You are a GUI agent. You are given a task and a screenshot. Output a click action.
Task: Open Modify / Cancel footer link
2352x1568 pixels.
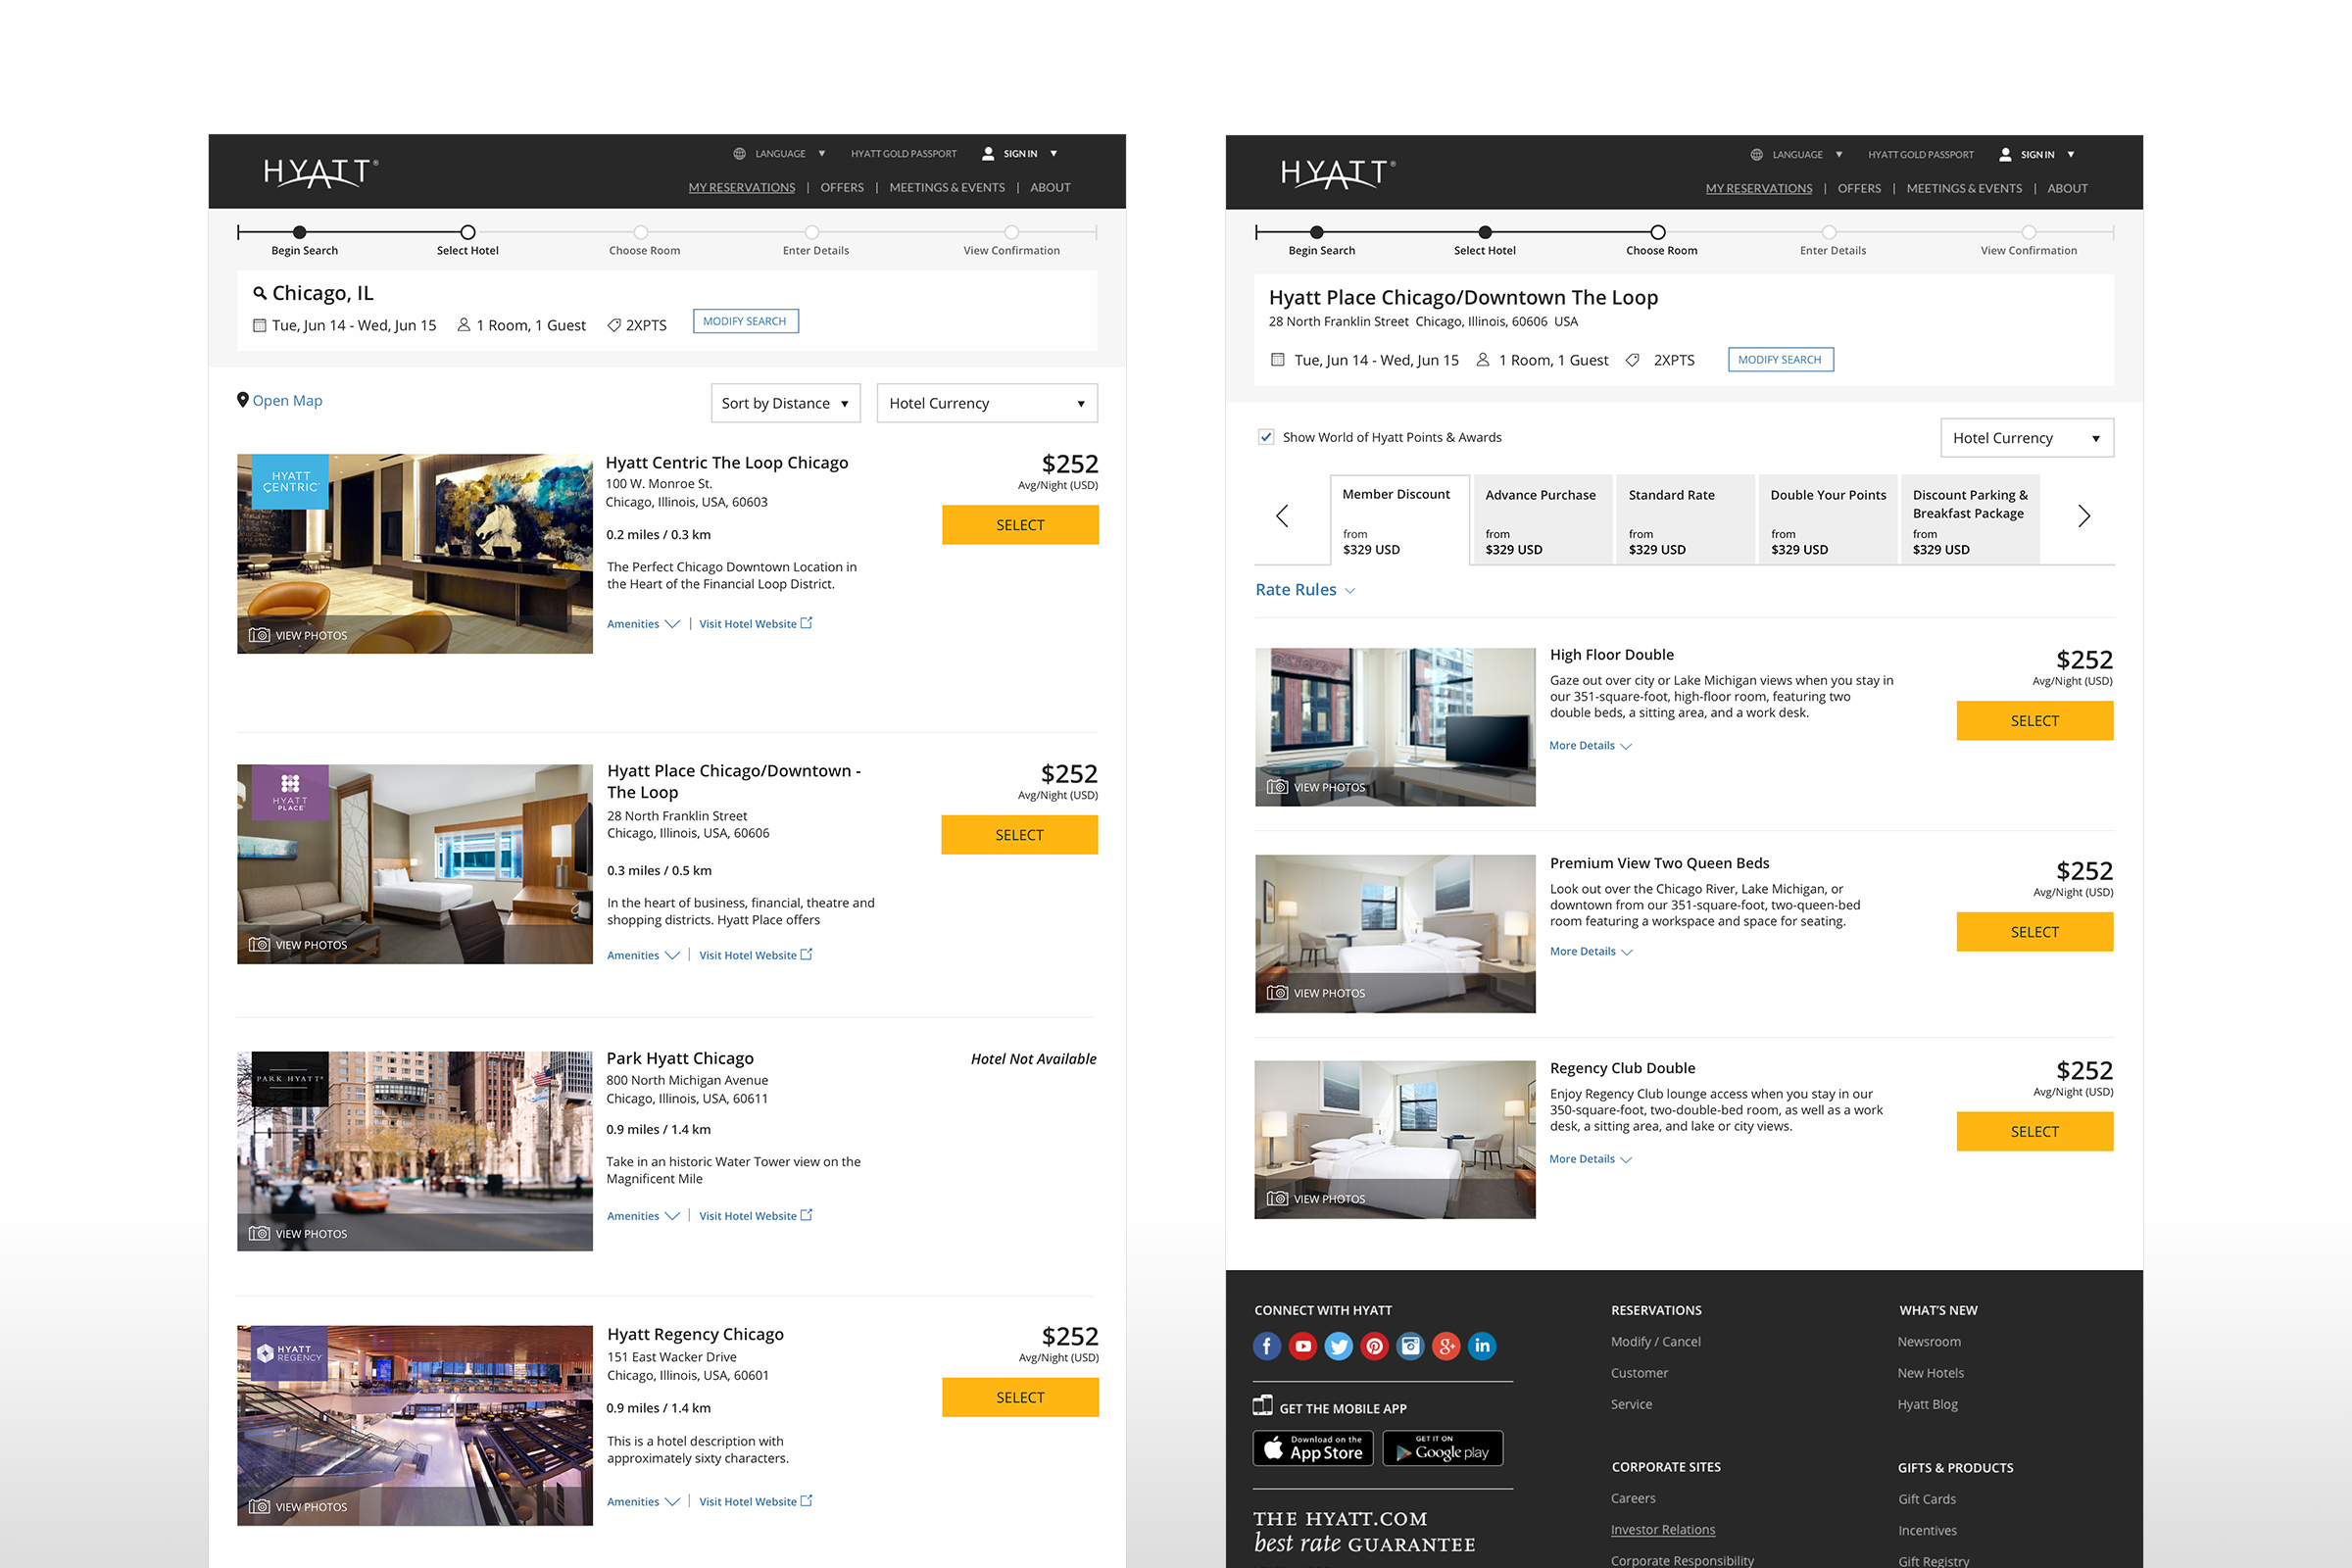point(1656,1342)
